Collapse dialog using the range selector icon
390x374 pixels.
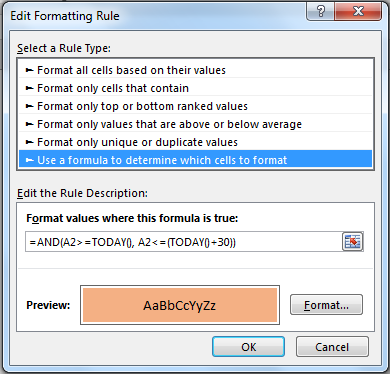coord(352,242)
